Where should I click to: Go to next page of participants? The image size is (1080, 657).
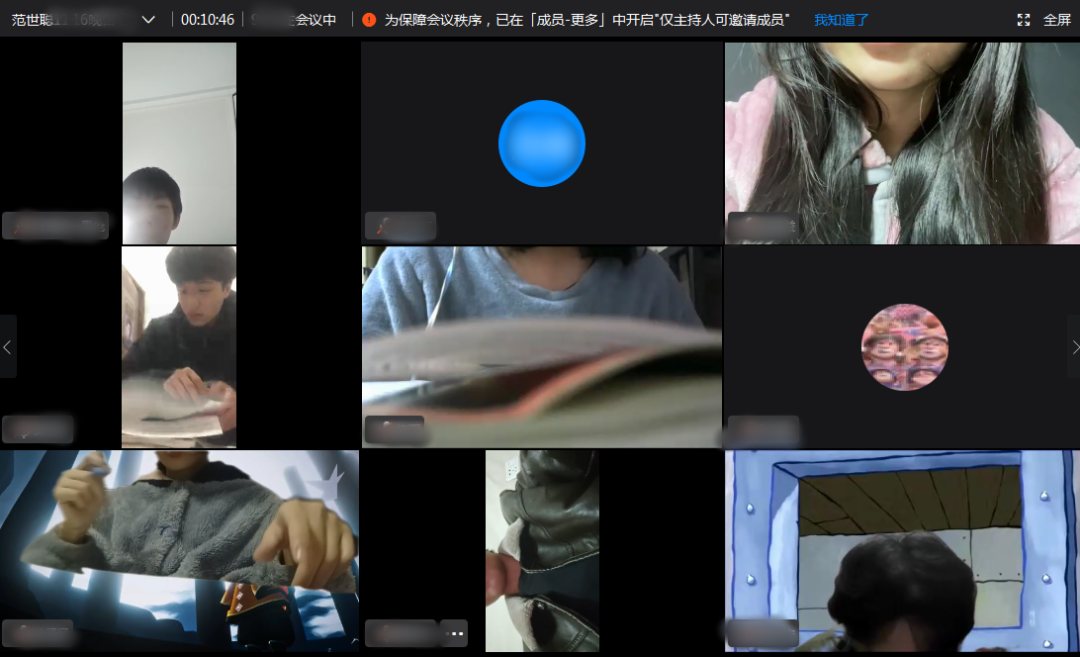pyautogui.click(x=1074, y=347)
